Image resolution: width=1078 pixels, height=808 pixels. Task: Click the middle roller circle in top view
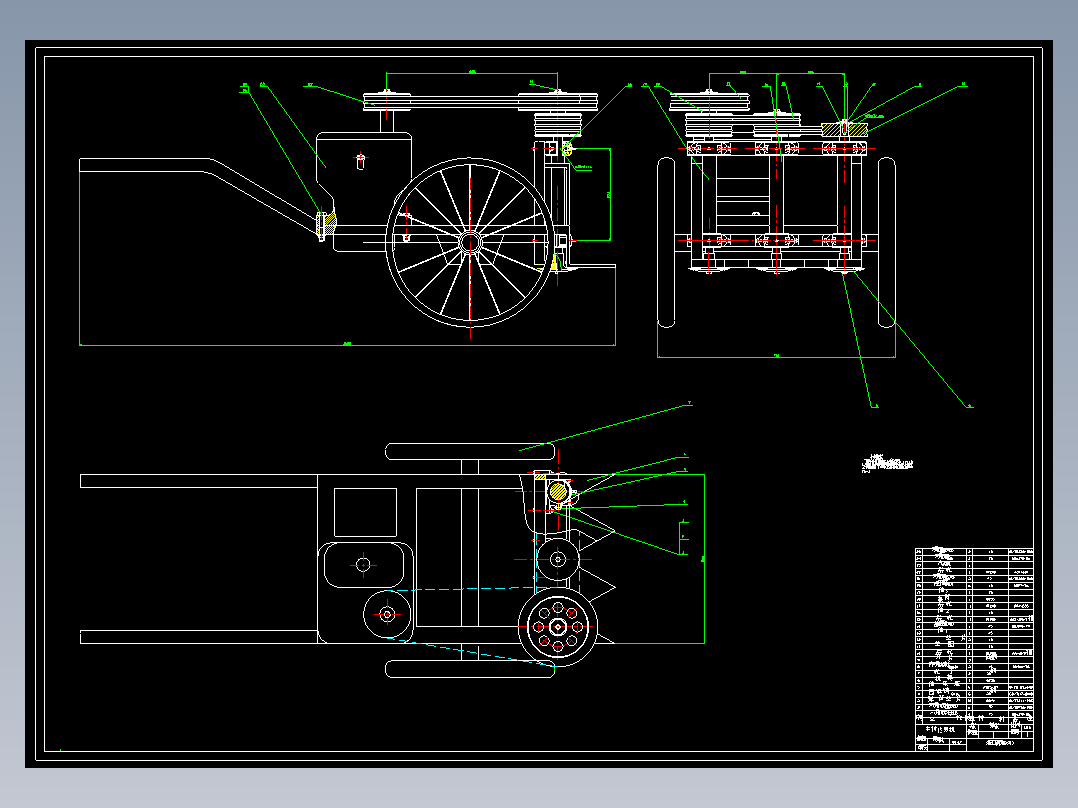(558, 559)
